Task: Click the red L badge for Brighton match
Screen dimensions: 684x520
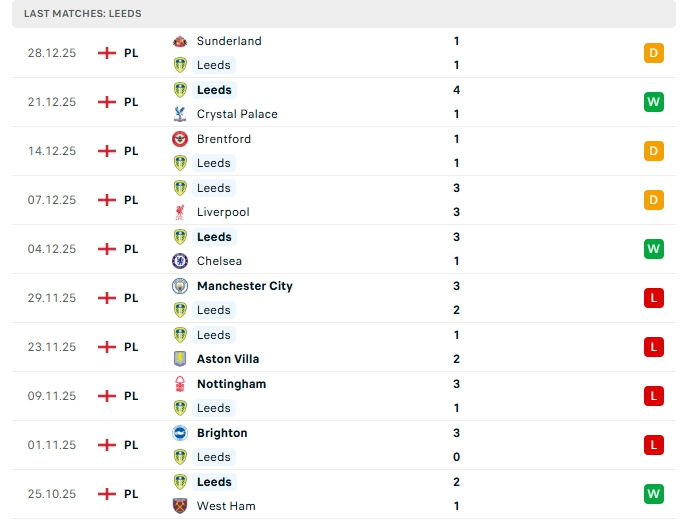Action: click(x=654, y=445)
